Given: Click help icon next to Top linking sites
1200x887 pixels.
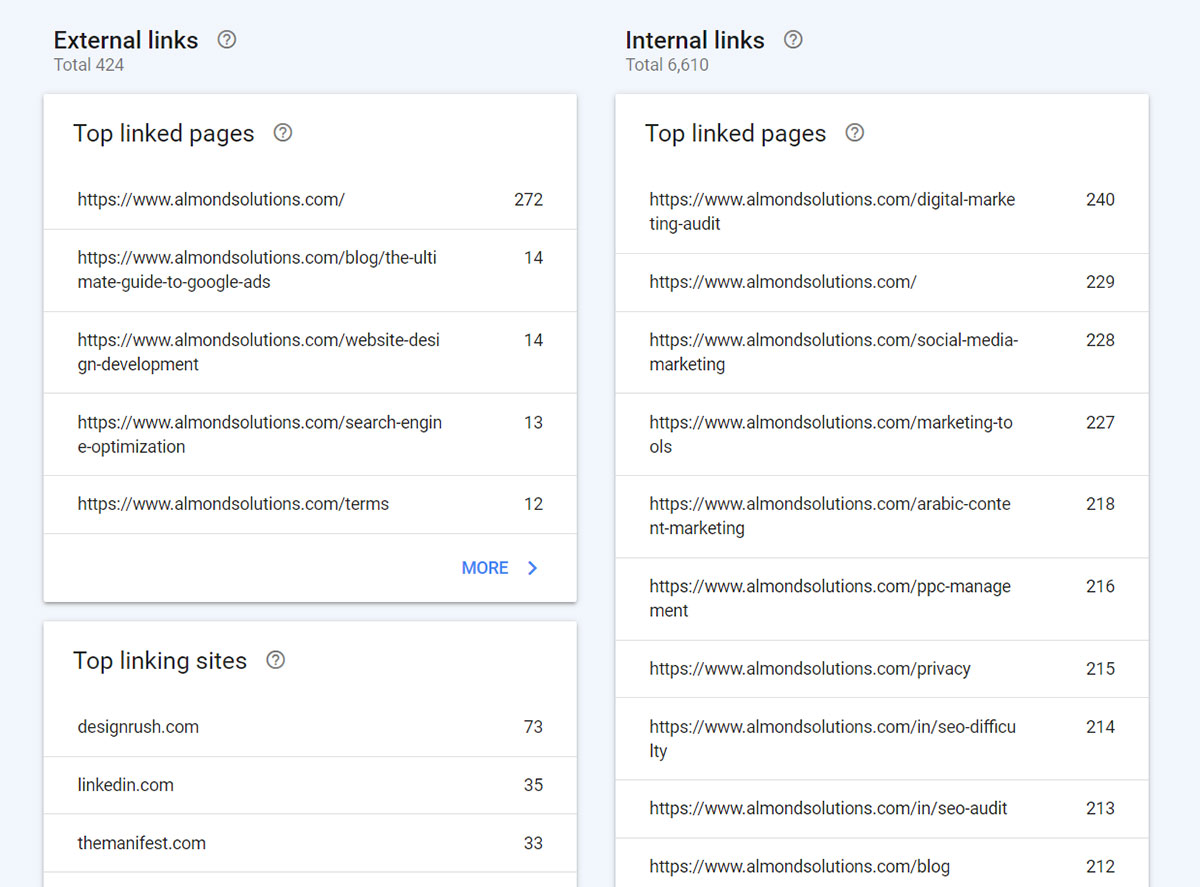Looking at the screenshot, I should (276, 660).
